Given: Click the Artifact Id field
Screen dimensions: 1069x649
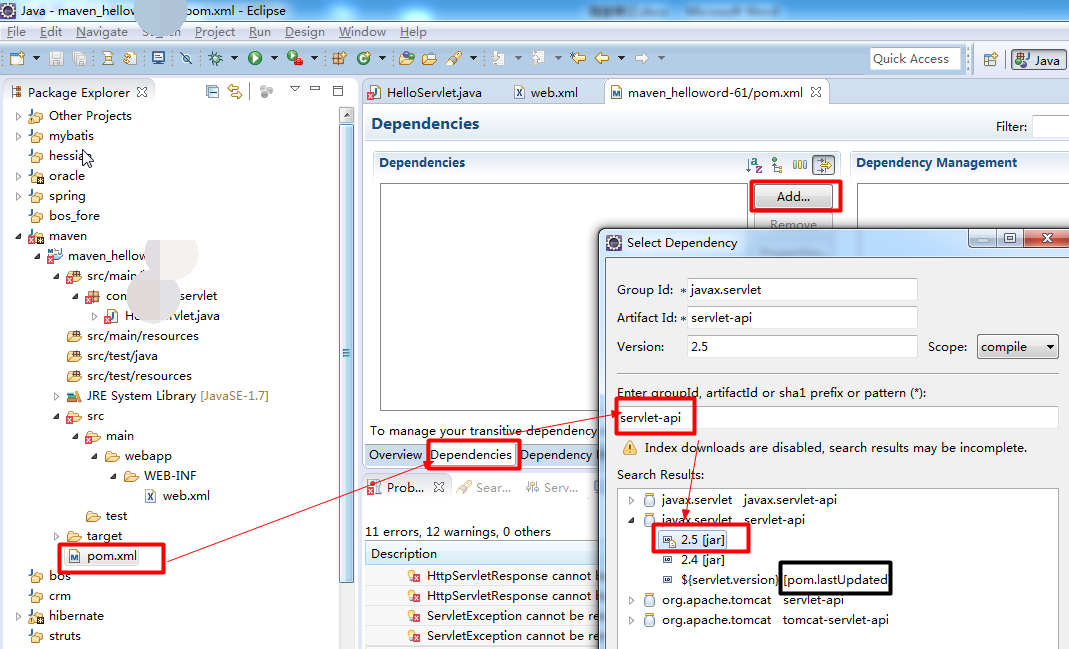Looking at the screenshot, I should tap(802, 318).
